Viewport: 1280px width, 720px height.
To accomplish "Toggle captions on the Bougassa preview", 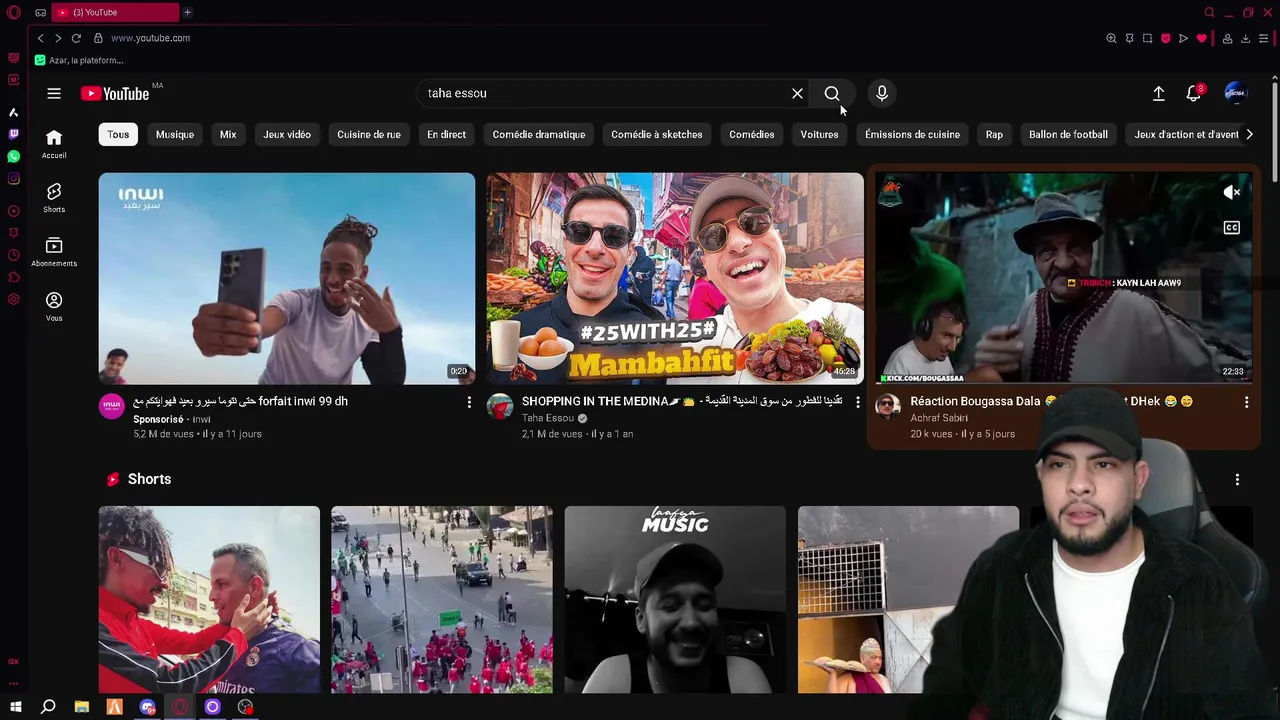I will (1232, 228).
